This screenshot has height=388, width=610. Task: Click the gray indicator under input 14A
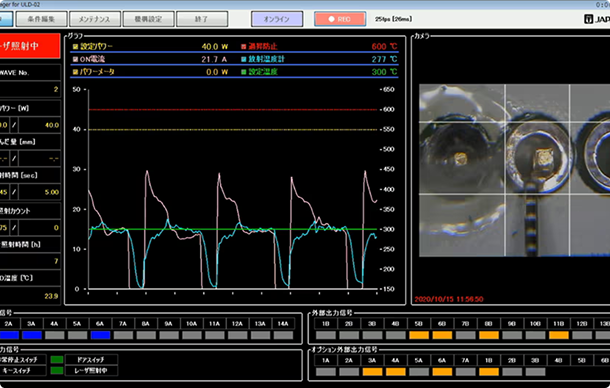point(283,335)
